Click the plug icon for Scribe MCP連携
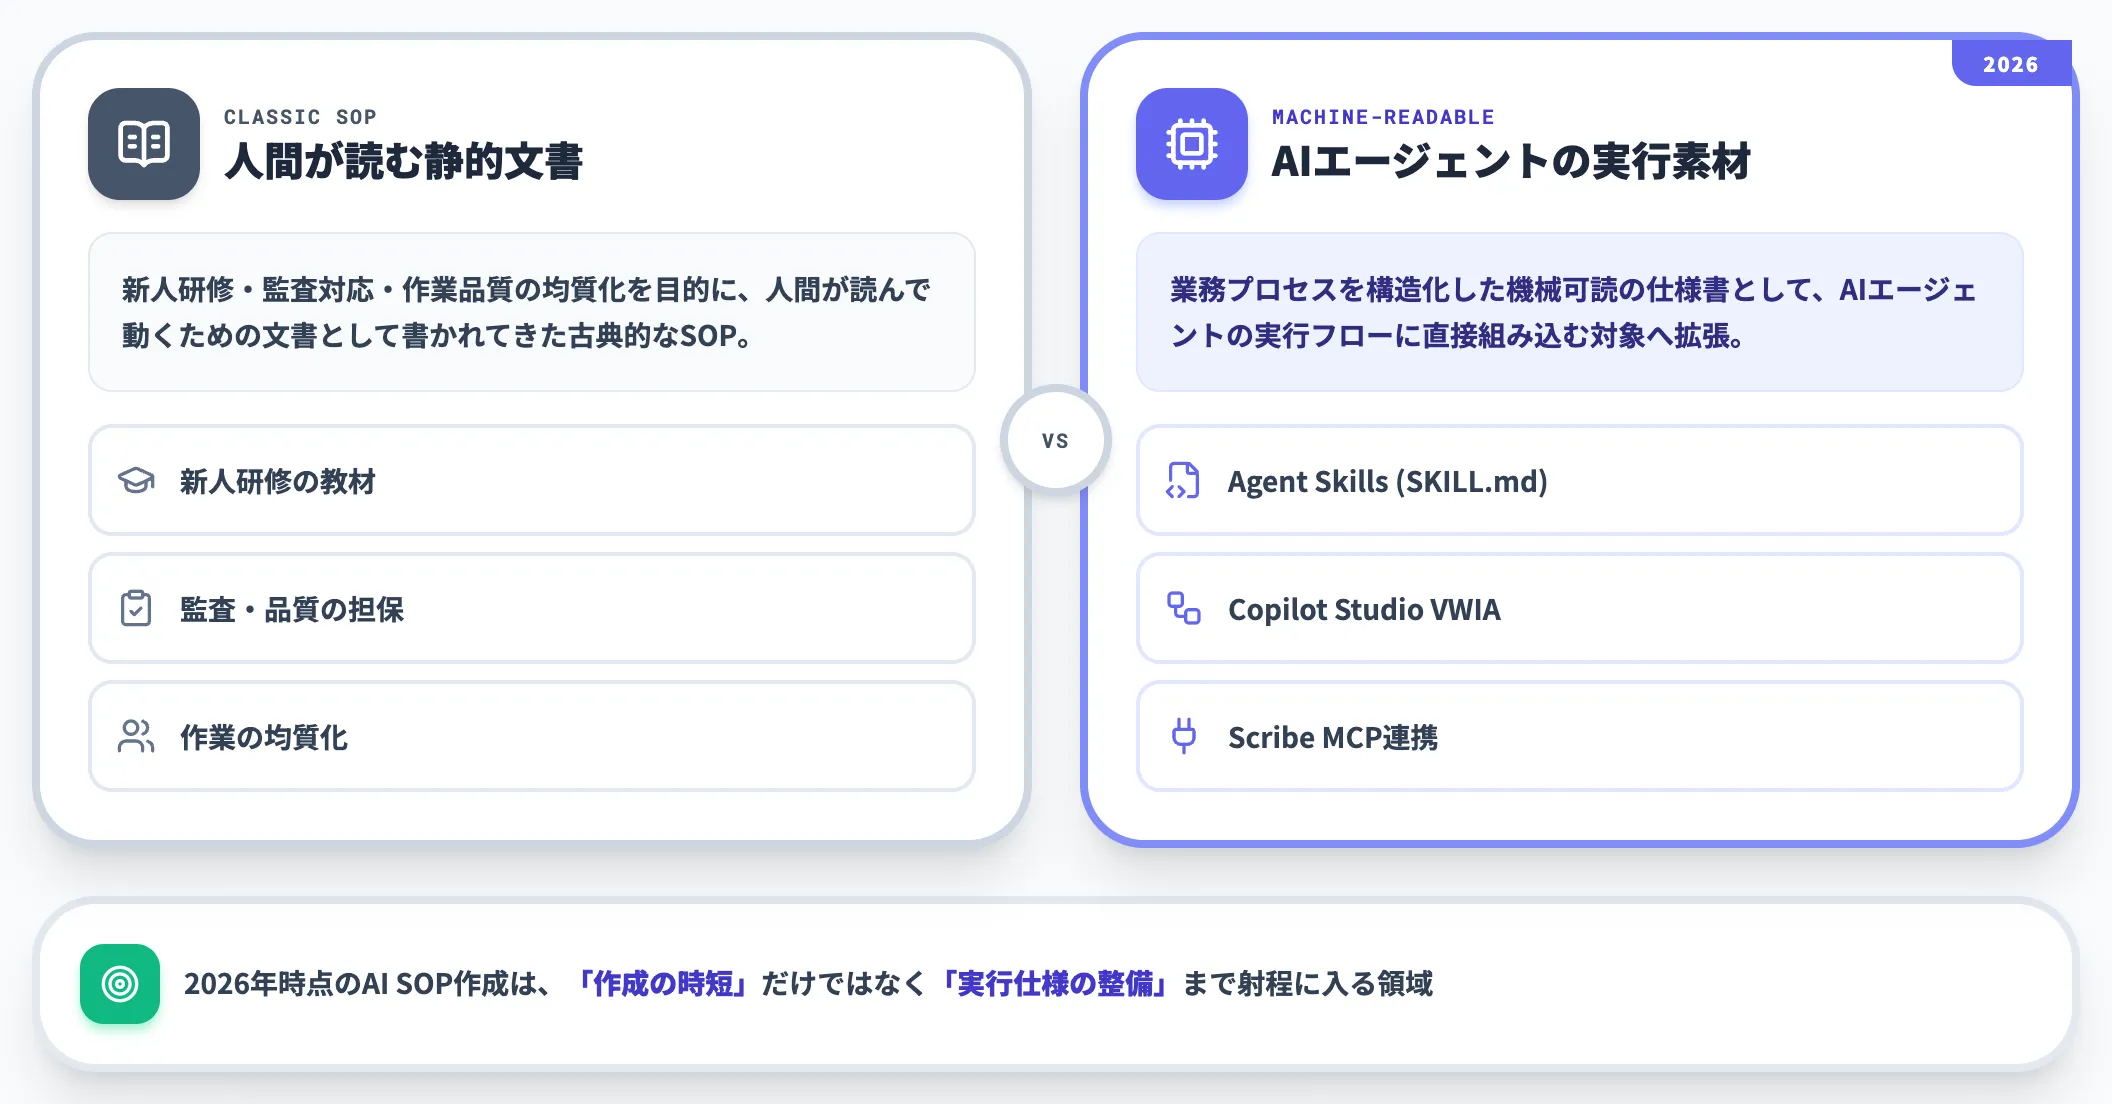The height and width of the screenshot is (1104, 2112). (x=1184, y=736)
